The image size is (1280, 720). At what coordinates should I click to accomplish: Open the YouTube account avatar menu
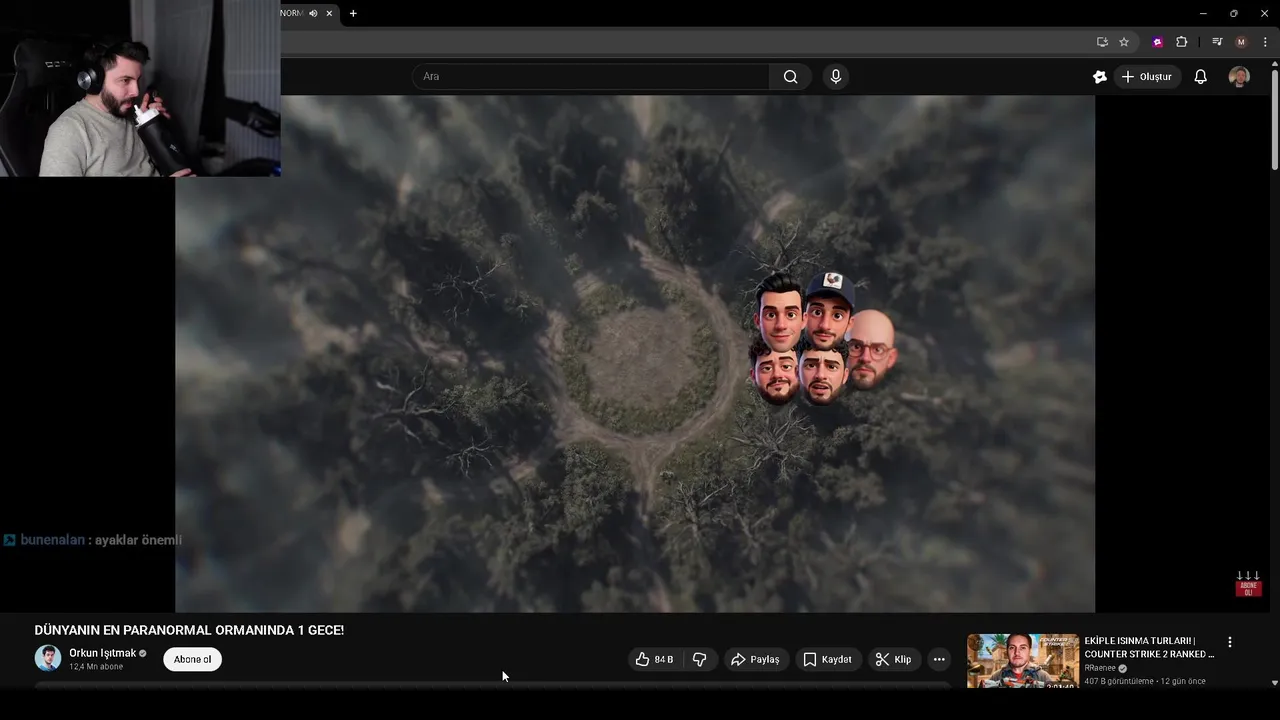coord(1239,77)
